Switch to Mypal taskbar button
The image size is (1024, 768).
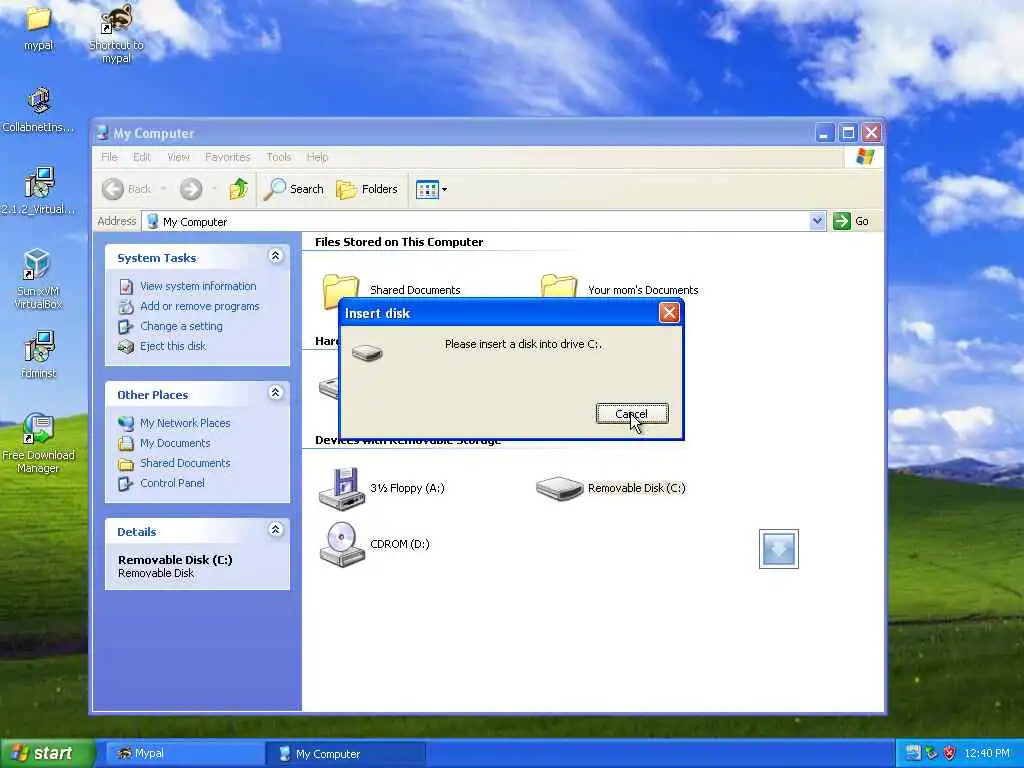pos(185,754)
